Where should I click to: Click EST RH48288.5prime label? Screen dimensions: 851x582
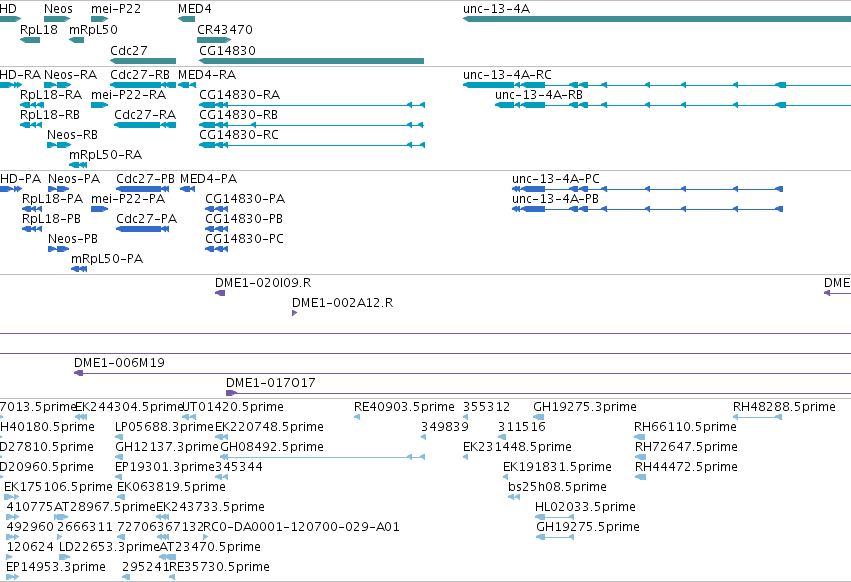(x=784, y=407)
